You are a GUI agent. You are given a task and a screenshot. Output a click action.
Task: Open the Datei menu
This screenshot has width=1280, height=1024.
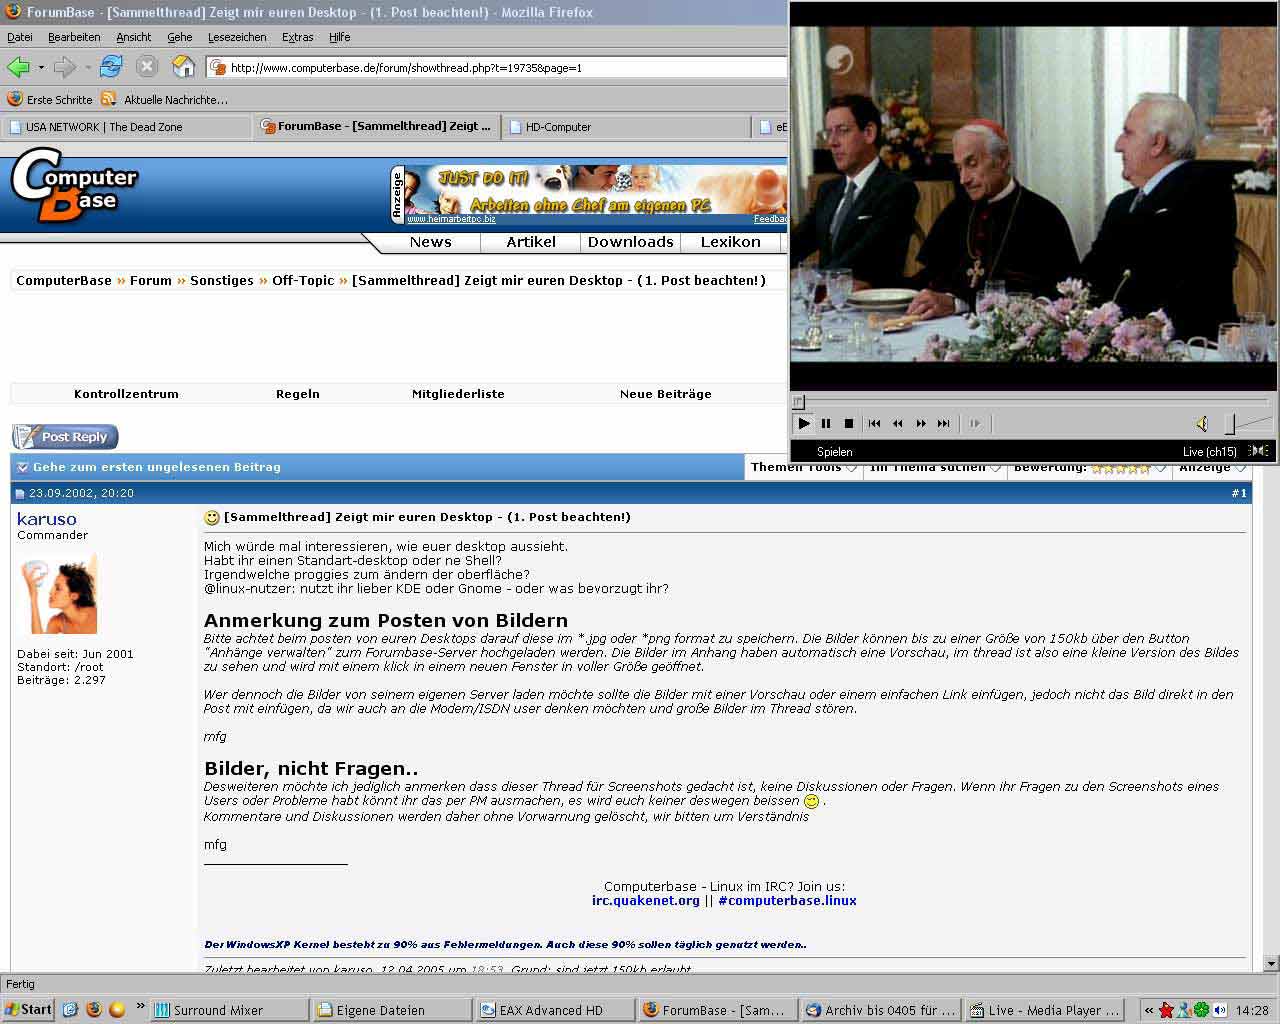pyautogui.click(x=20, y=37)
